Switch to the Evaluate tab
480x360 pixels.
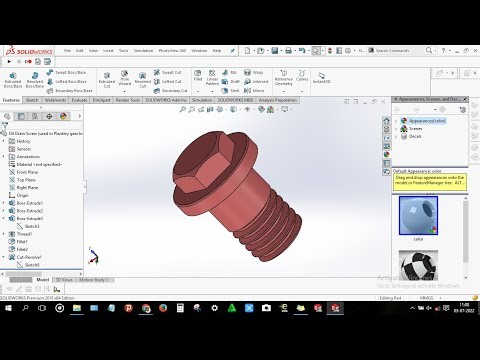coord(79,100)
